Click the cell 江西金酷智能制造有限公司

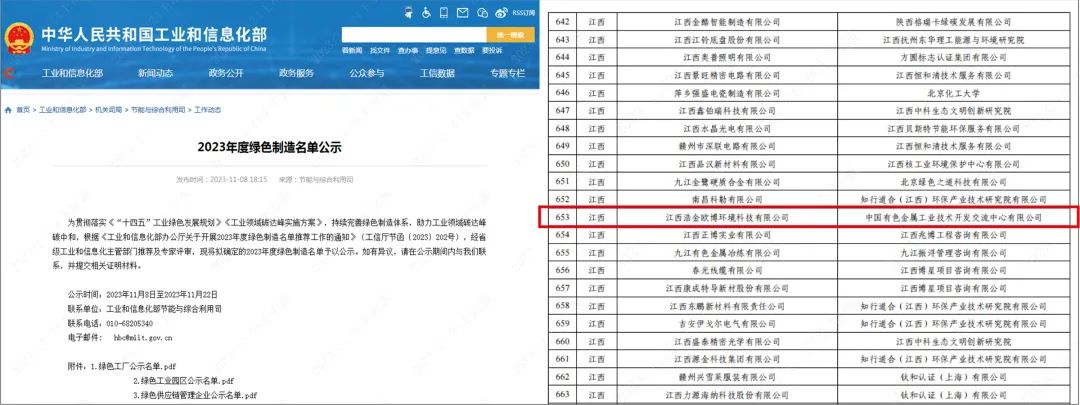727,23
